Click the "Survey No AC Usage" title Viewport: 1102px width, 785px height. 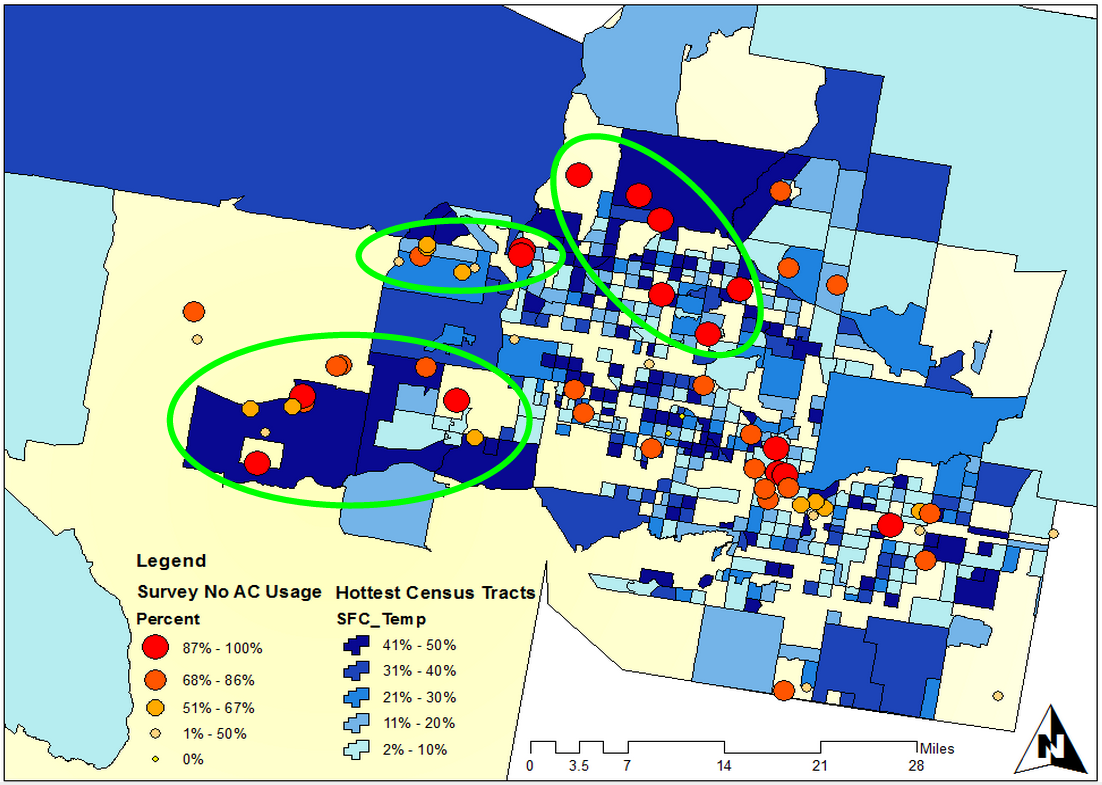230,592
